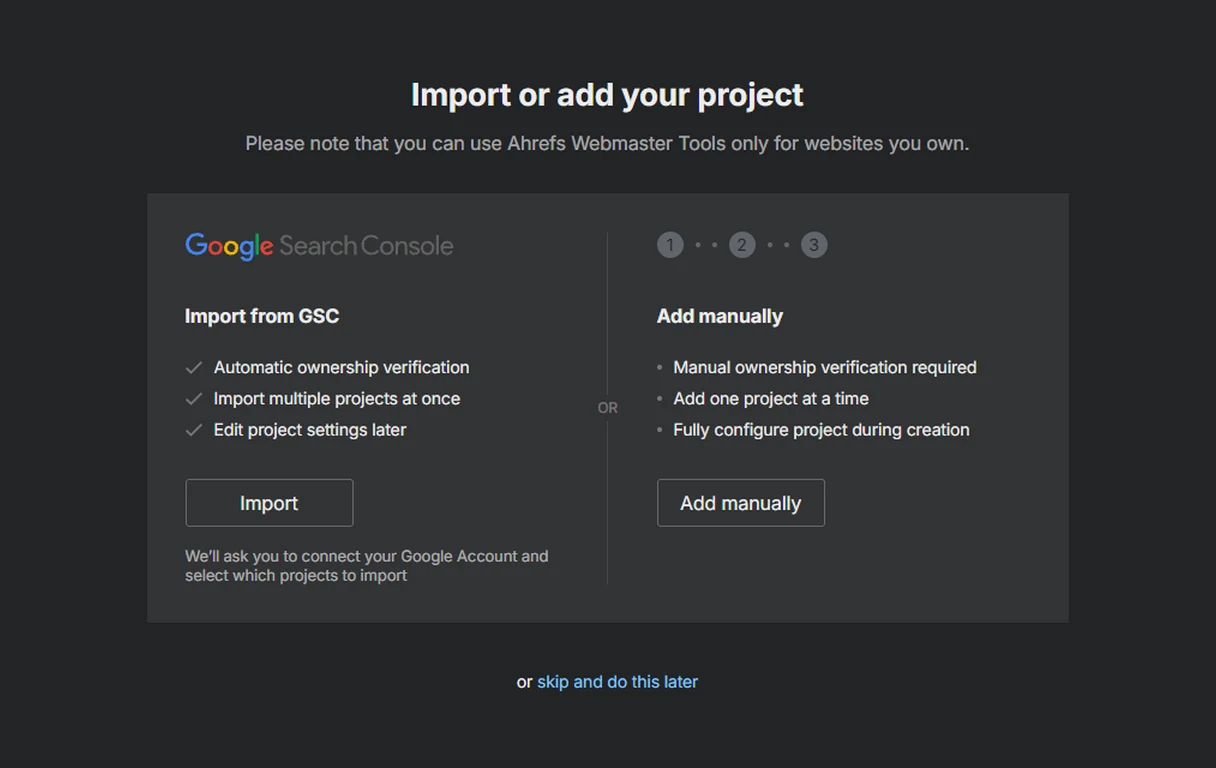This screenshot has height=768, width=1216.
Task: Click checkmark beside Edit project settings later
Action: coord(194,430)
